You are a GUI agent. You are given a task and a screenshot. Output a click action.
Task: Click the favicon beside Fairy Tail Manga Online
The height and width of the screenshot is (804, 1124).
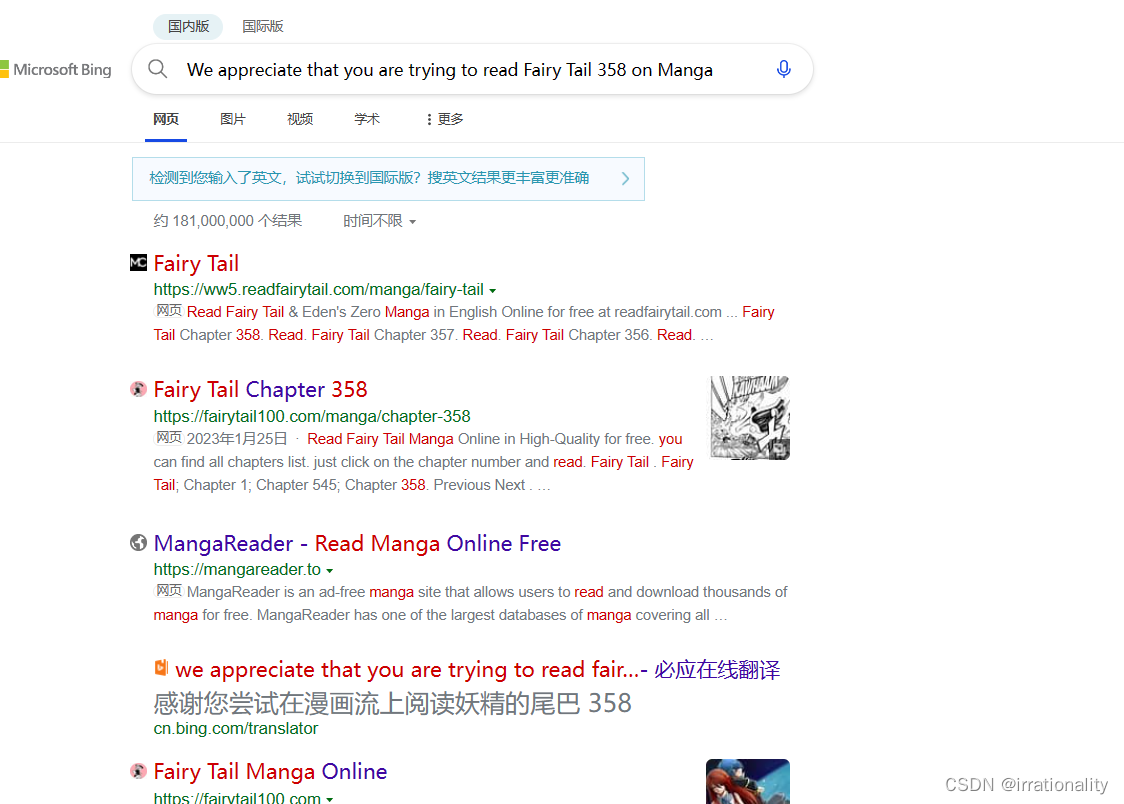pyautogui.click(x=138, y=771)
